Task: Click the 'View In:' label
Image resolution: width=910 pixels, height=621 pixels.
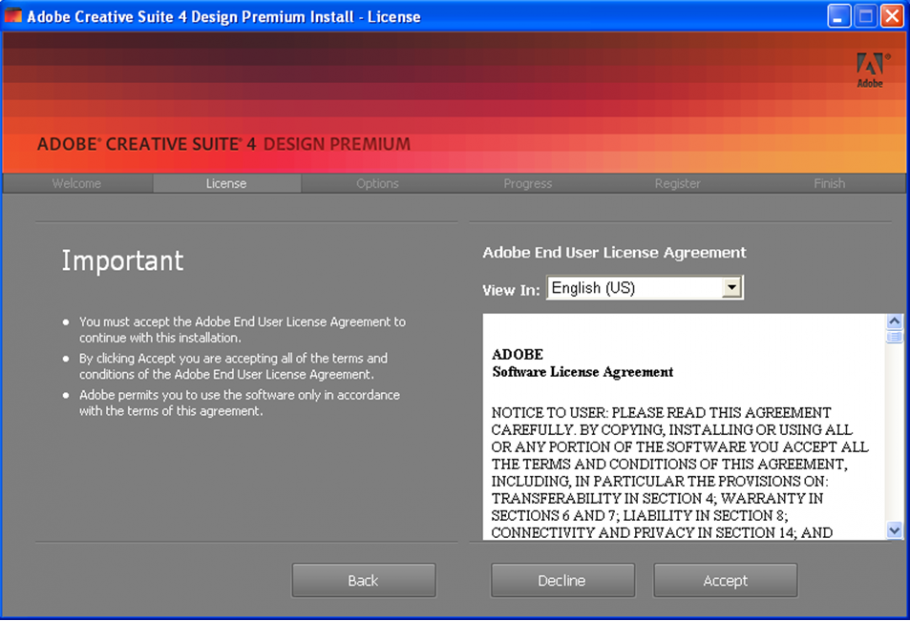Action: pyautogui.click(x=511, y=290)
